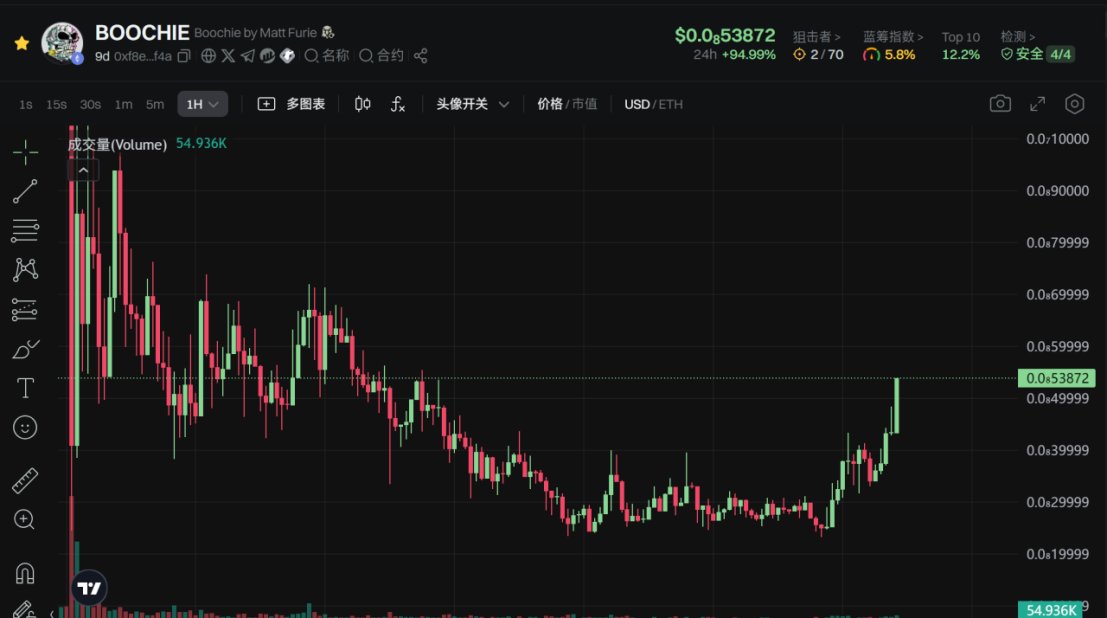
Task: Click the $0.0₈53872 header price
Action: (724, 35)
